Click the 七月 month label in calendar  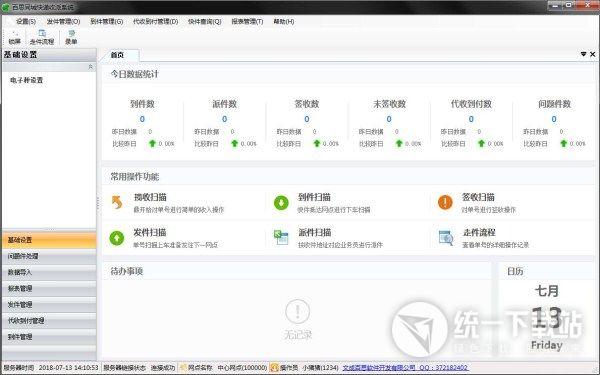(x=547, y=291)
